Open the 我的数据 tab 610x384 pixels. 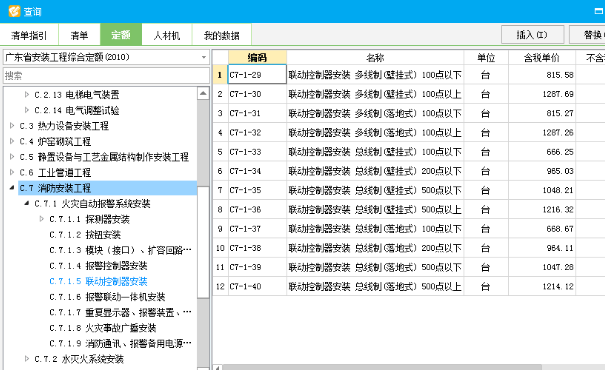click(221, 35)
